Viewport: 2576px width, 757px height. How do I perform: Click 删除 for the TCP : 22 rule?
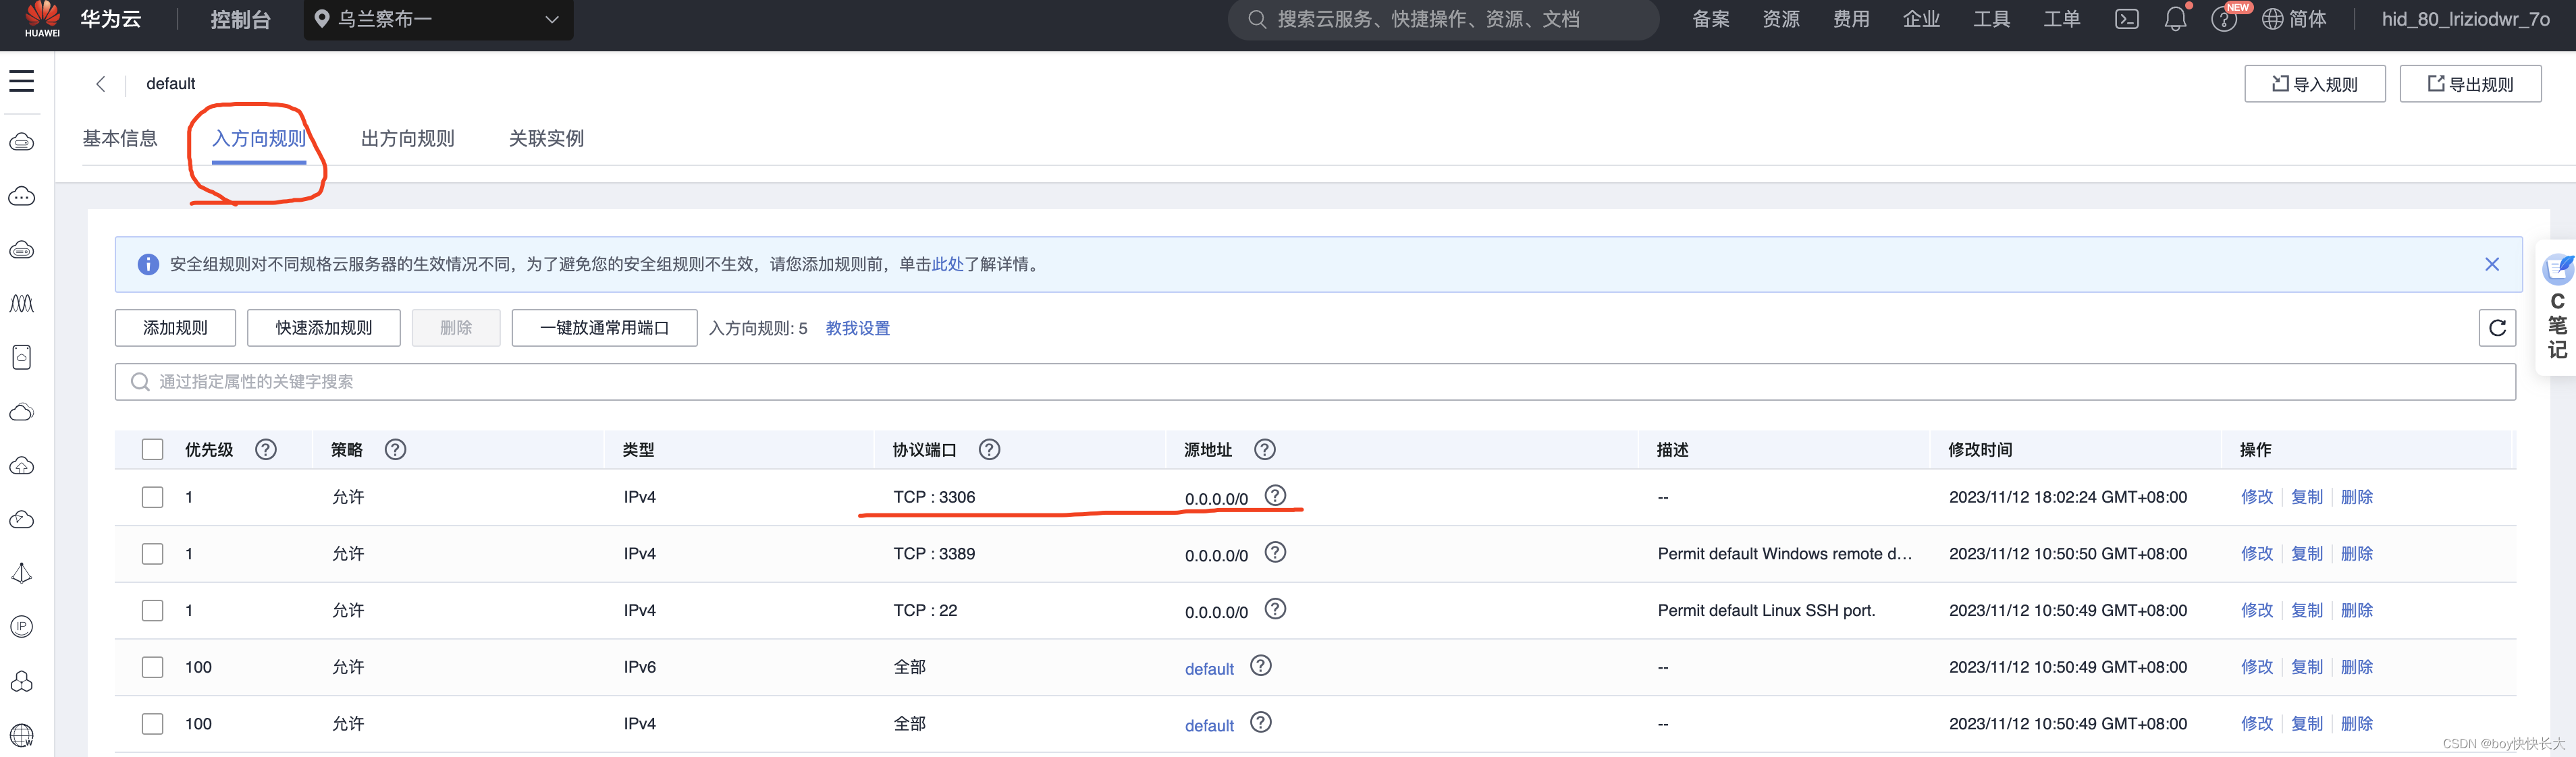point(2357,611)
